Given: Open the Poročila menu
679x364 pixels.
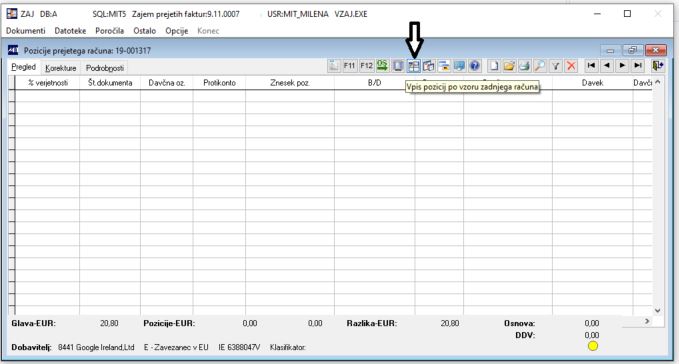Looking at the screenshot, I should click(x=110, y=31).
